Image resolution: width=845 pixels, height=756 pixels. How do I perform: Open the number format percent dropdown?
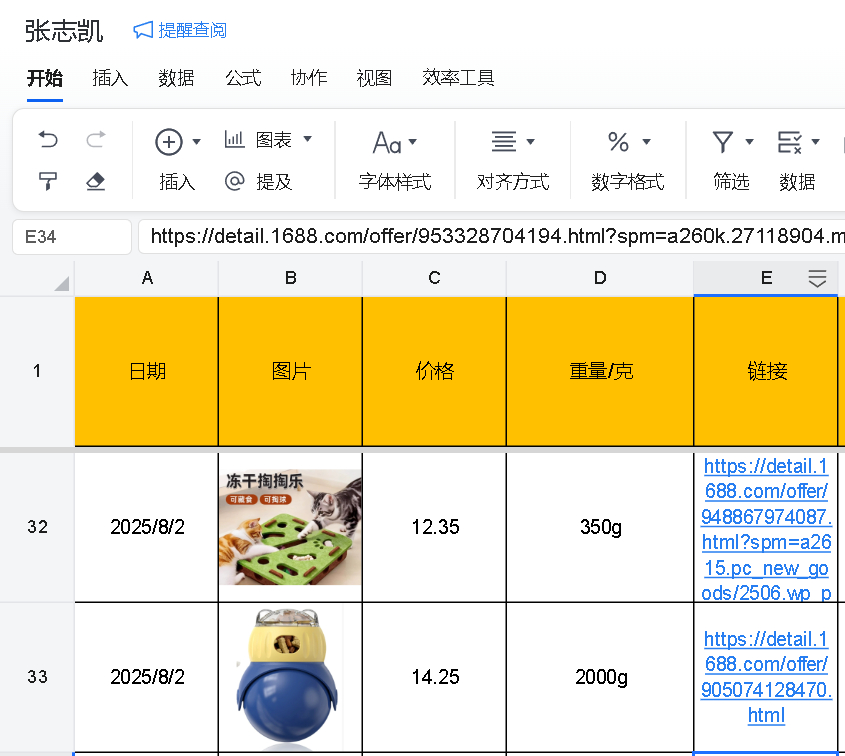click(646, 142)
